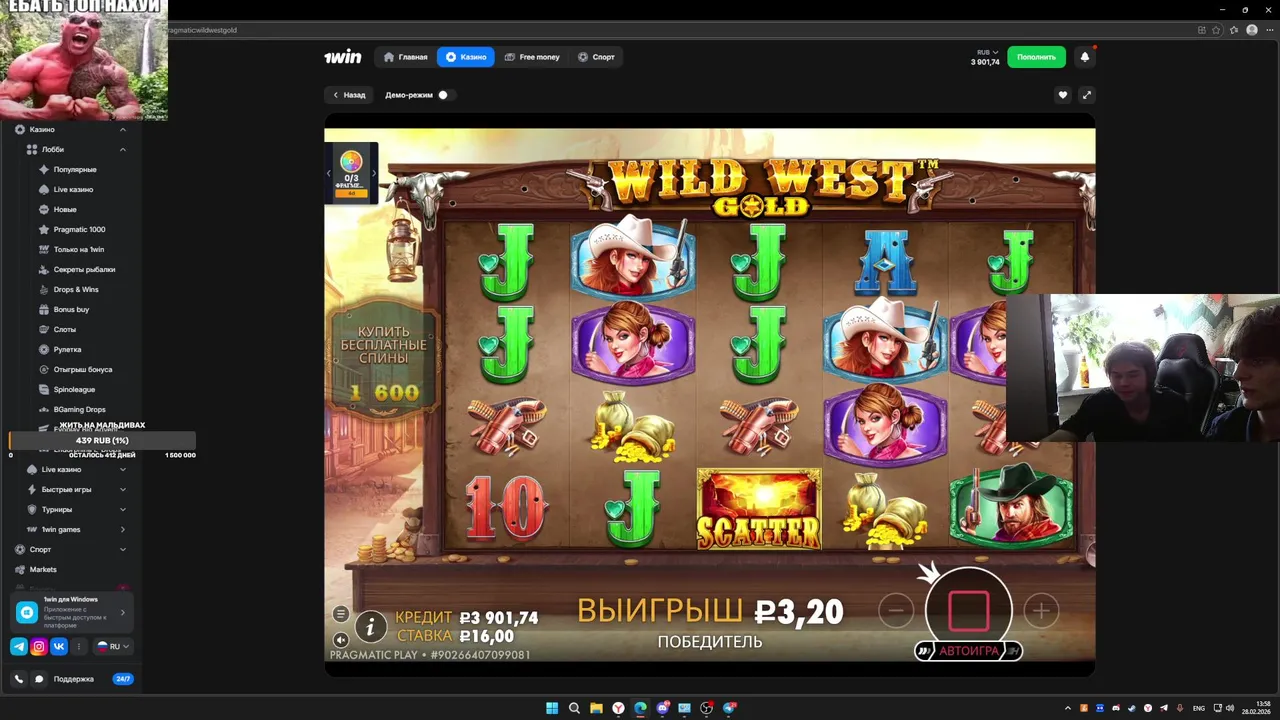
Task: Open Windows Start menu
Action: click(552, 708)
